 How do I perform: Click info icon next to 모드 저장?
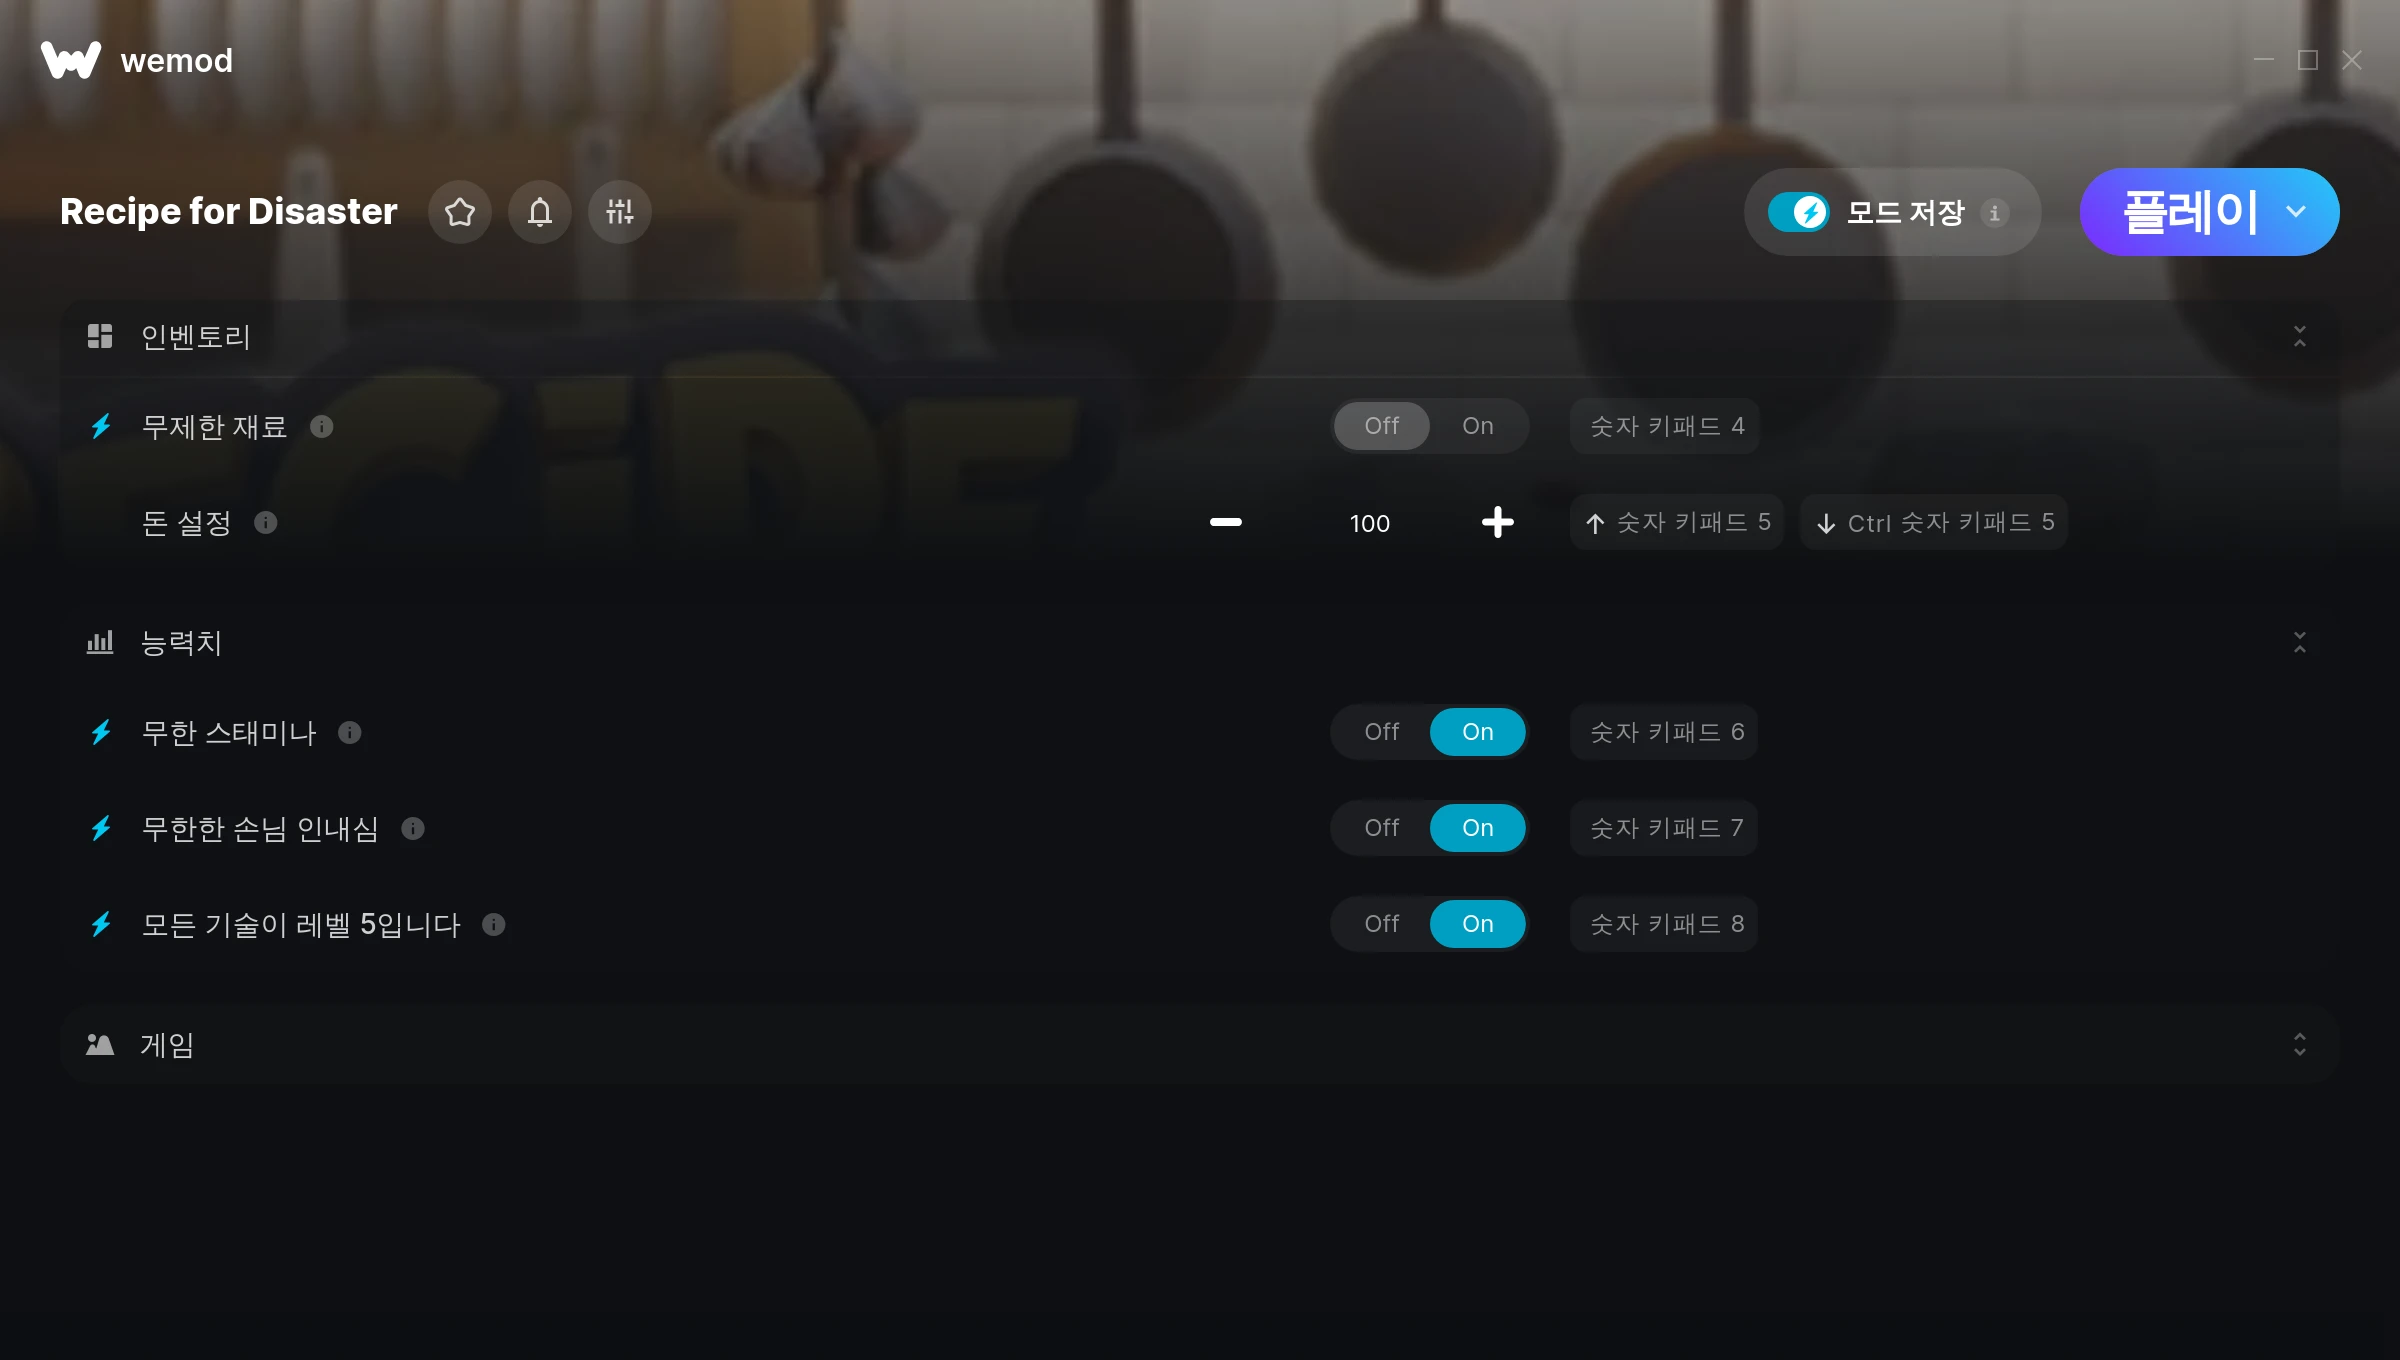[1995, 213]
